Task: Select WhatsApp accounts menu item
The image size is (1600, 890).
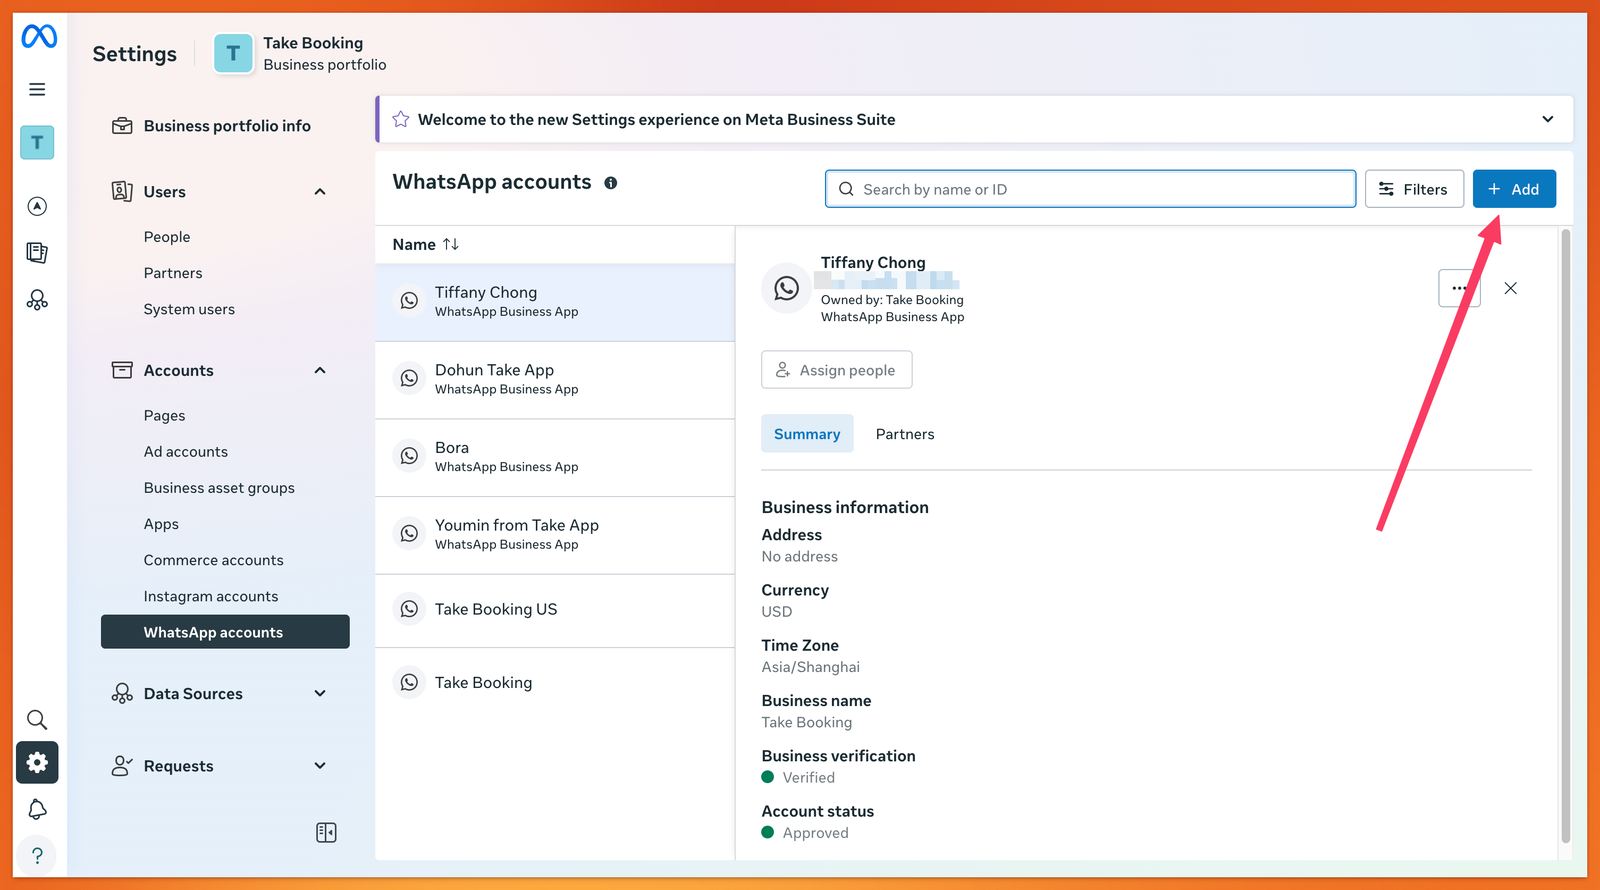Action: coord(225,632)
